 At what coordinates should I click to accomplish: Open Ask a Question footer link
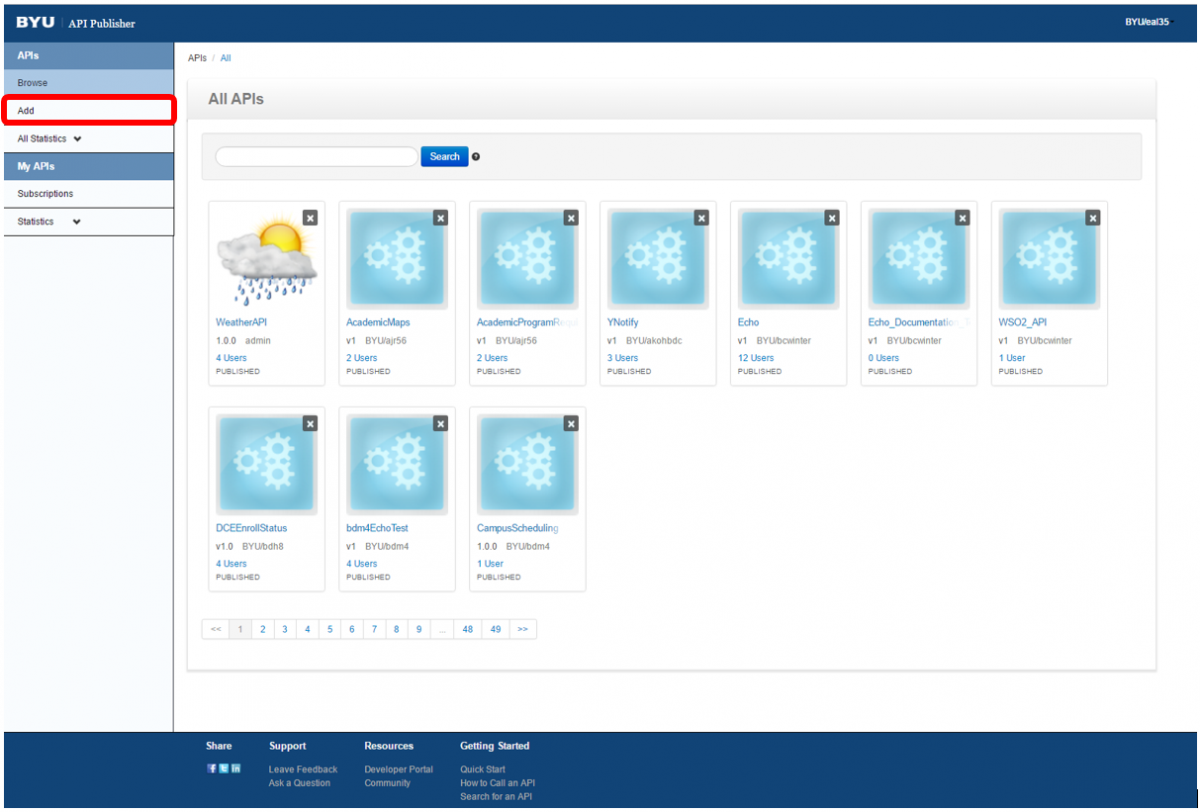(298, 783)
